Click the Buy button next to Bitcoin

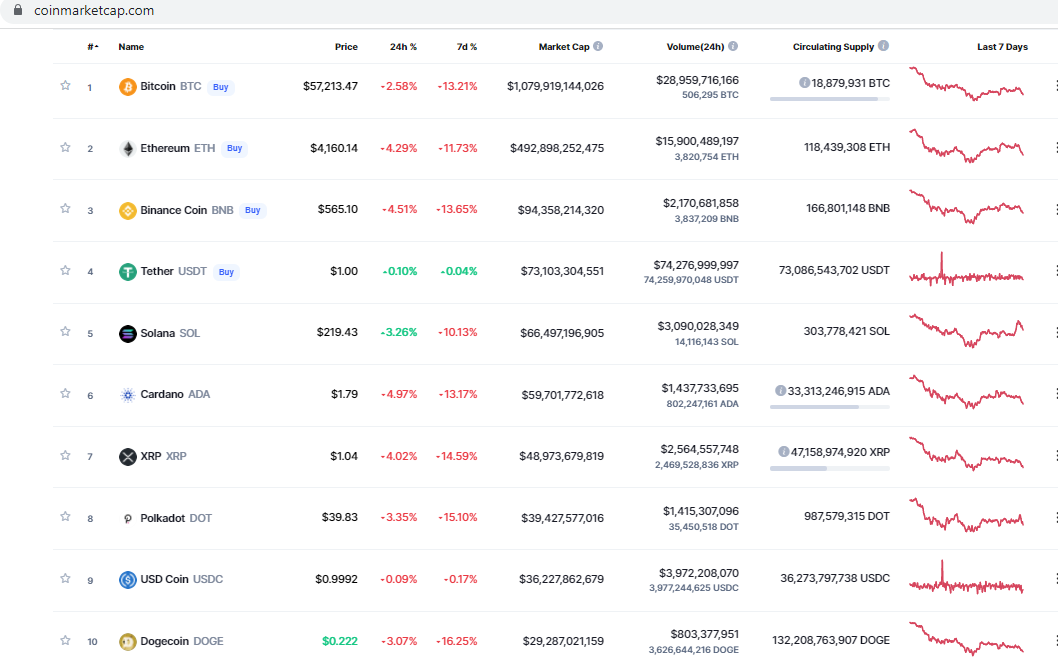(x=221, y=87)
